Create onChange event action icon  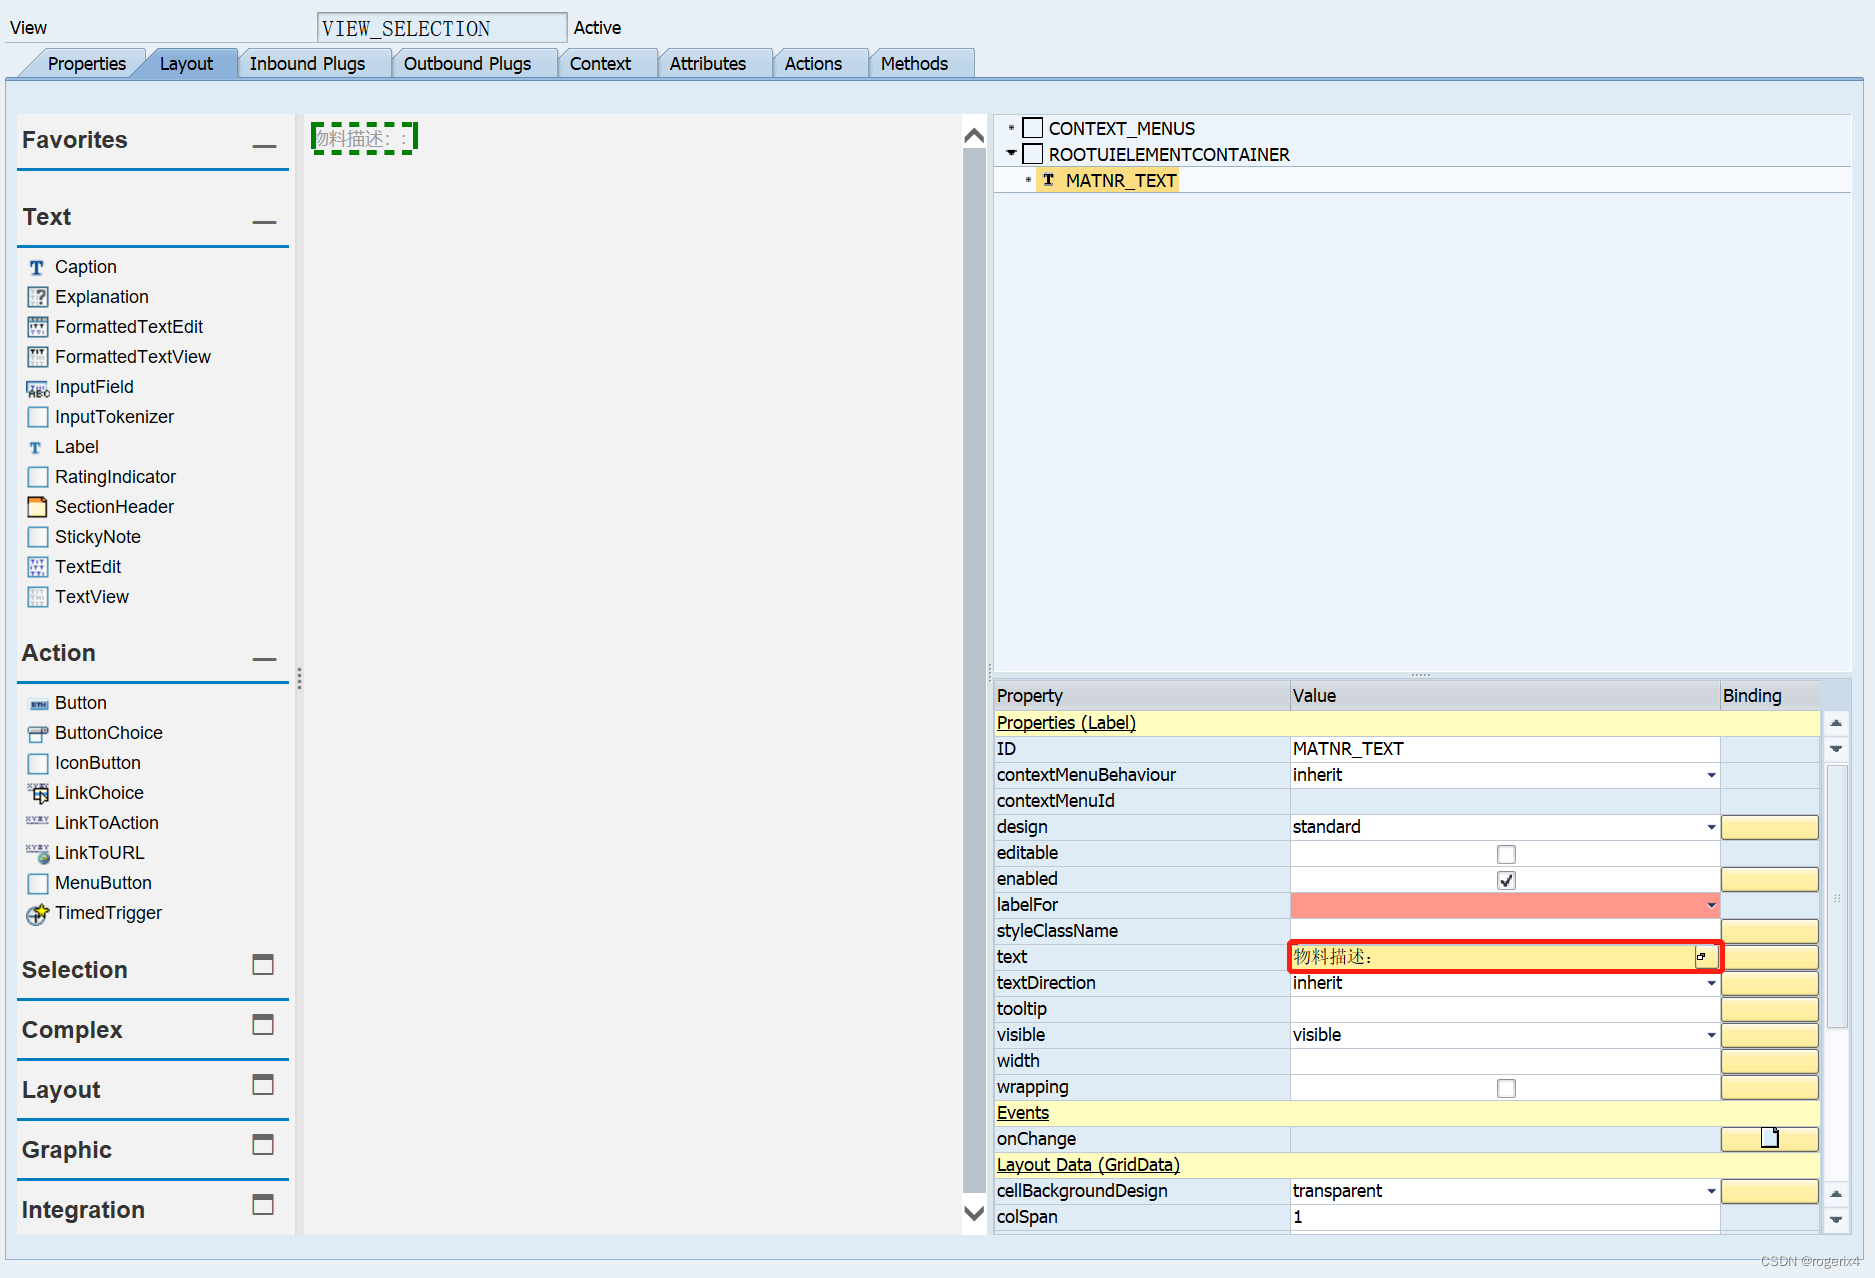(1769, 1138)
